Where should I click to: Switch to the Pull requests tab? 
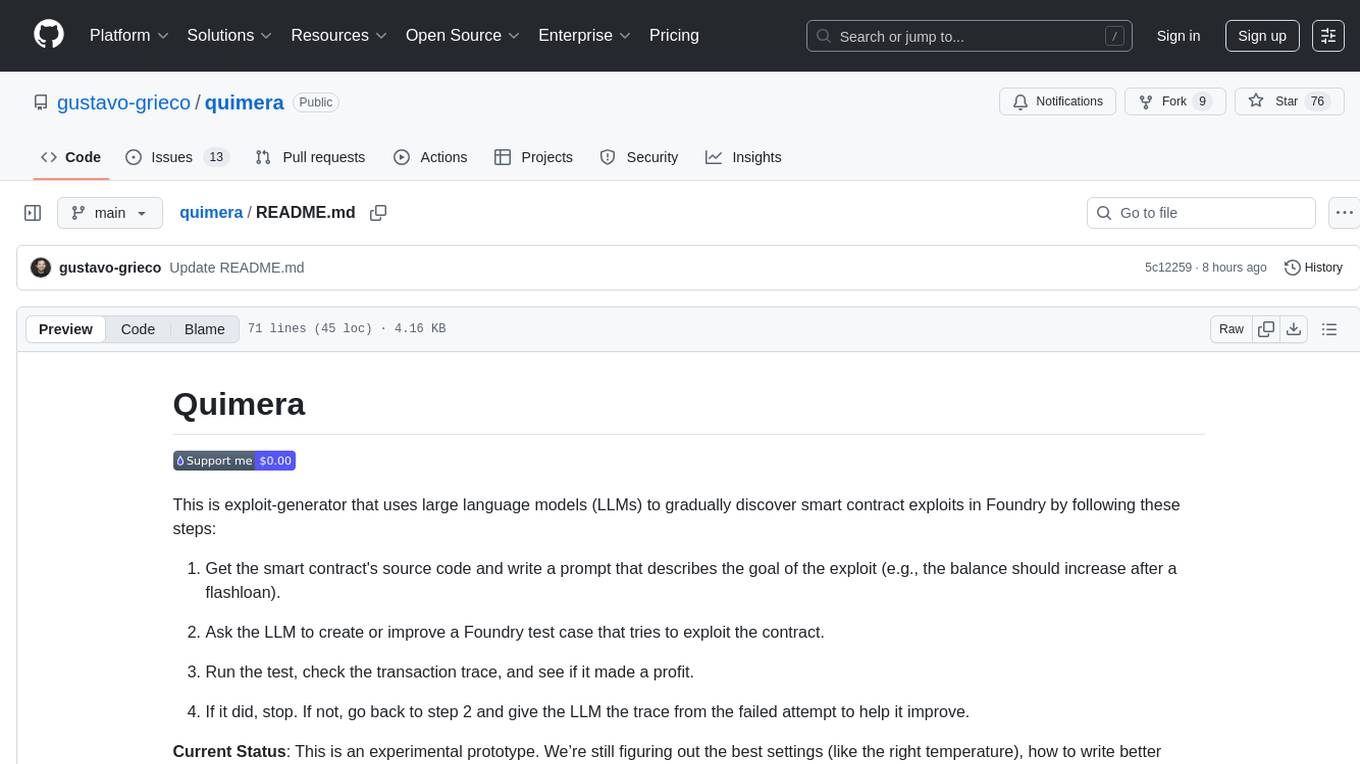310,157
